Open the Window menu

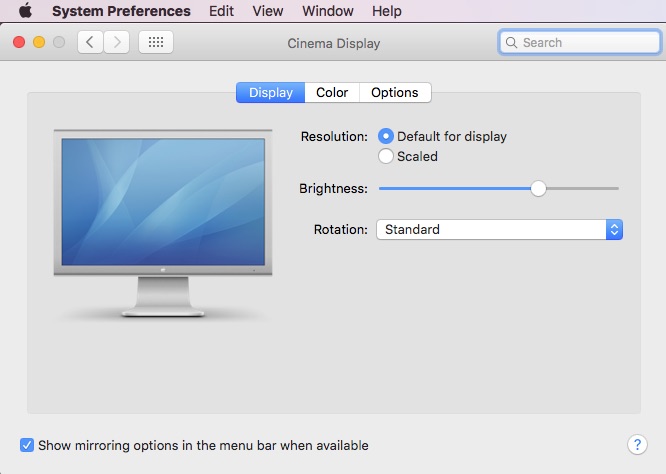tap(327, 11)
